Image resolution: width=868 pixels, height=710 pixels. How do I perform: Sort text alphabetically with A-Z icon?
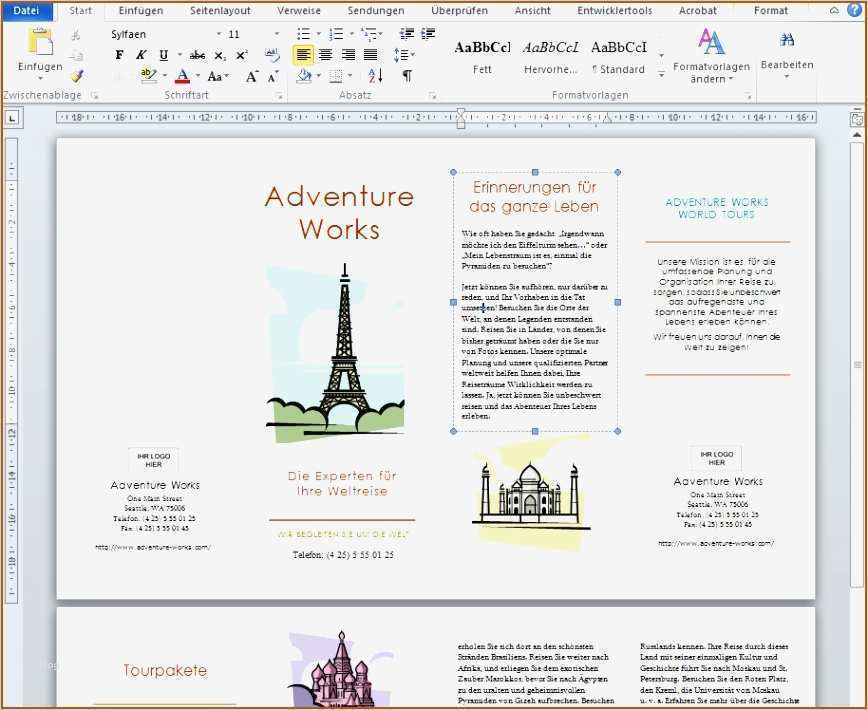coord(375,76)
